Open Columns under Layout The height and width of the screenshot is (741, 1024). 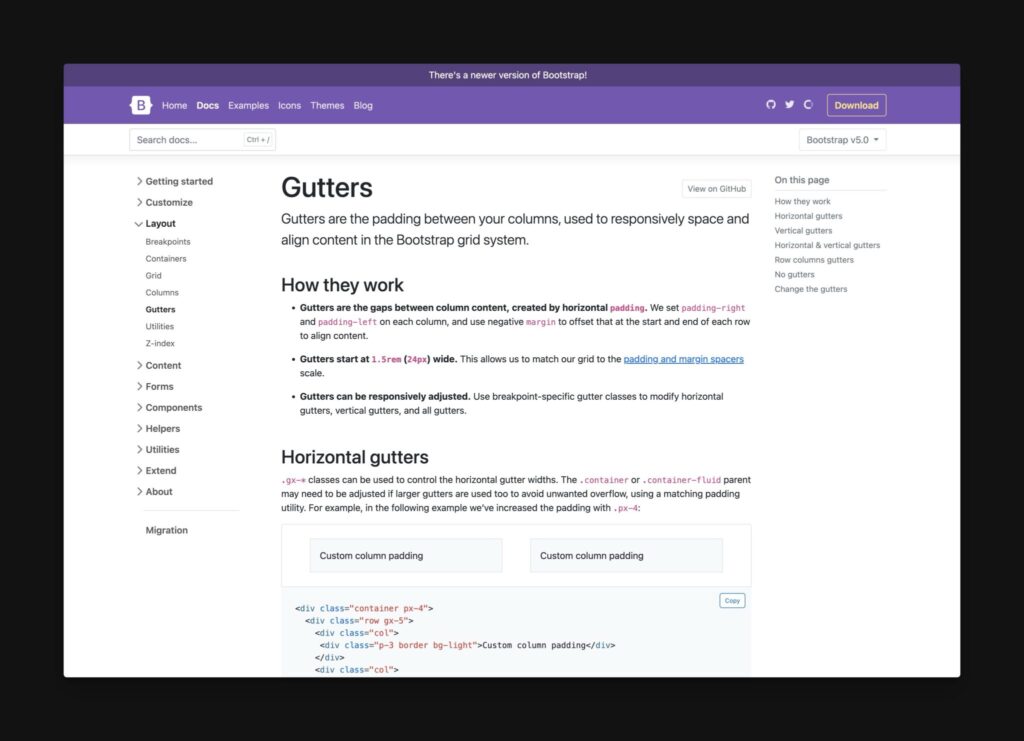(162, 292)
